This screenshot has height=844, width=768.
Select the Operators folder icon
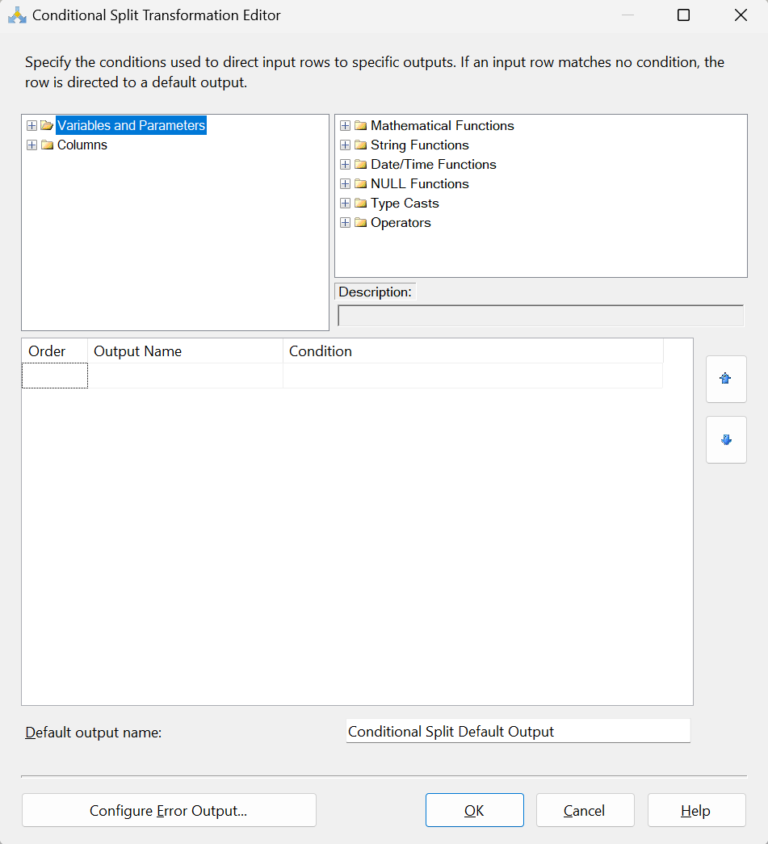(361, 222)
